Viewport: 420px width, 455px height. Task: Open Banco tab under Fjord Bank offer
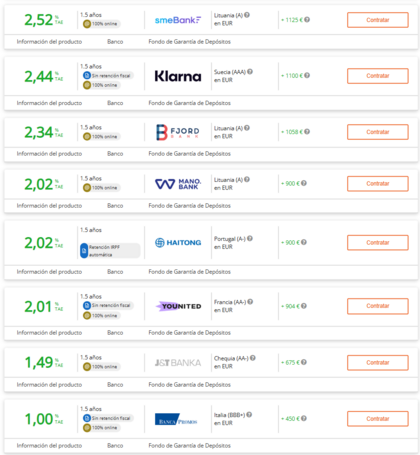[115, 154]
